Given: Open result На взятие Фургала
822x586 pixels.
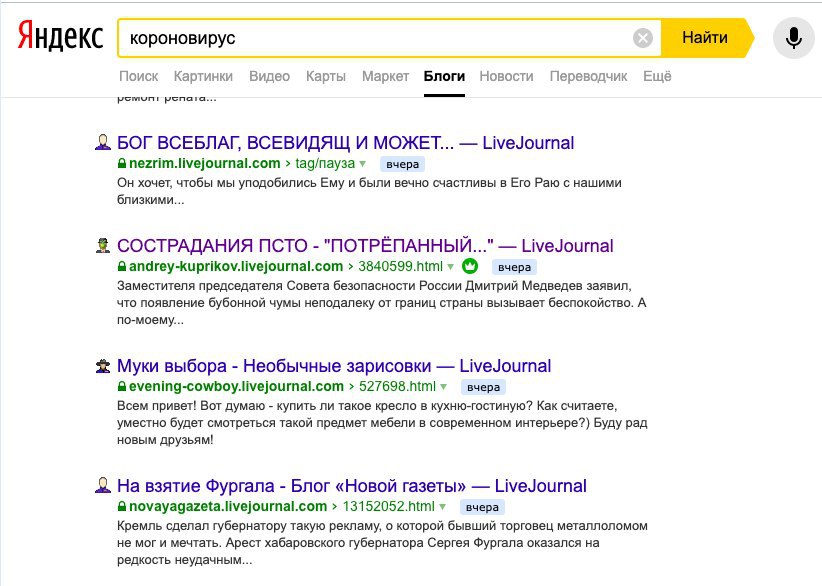Looking at the screenshot, I should click(x=352, y=485).
